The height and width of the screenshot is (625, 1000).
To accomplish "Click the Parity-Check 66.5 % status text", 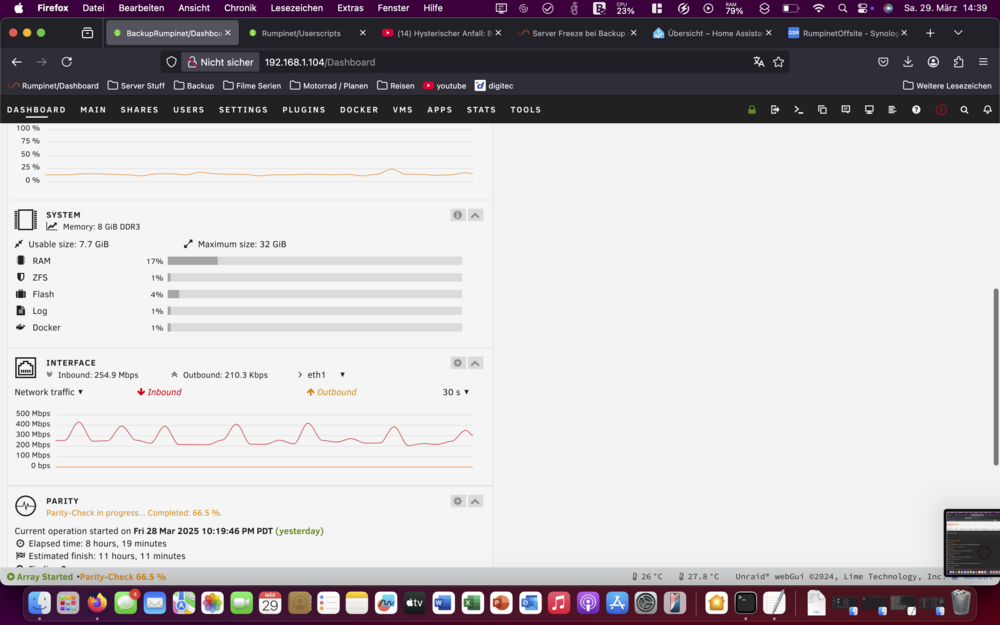I will click(x=122, y=577).
